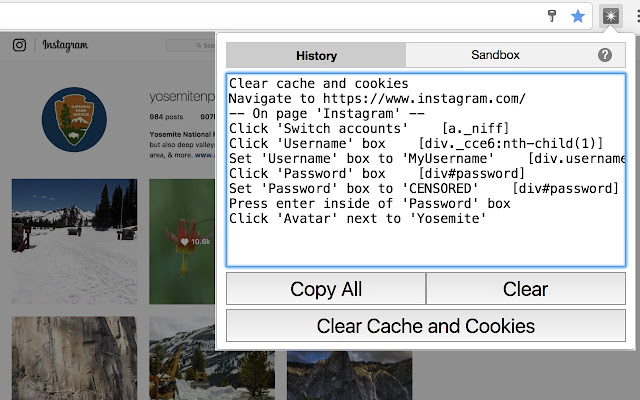Open the granite rock face photo
The width and height of the screenshot is (640, 400).
[x=74, y=358]
